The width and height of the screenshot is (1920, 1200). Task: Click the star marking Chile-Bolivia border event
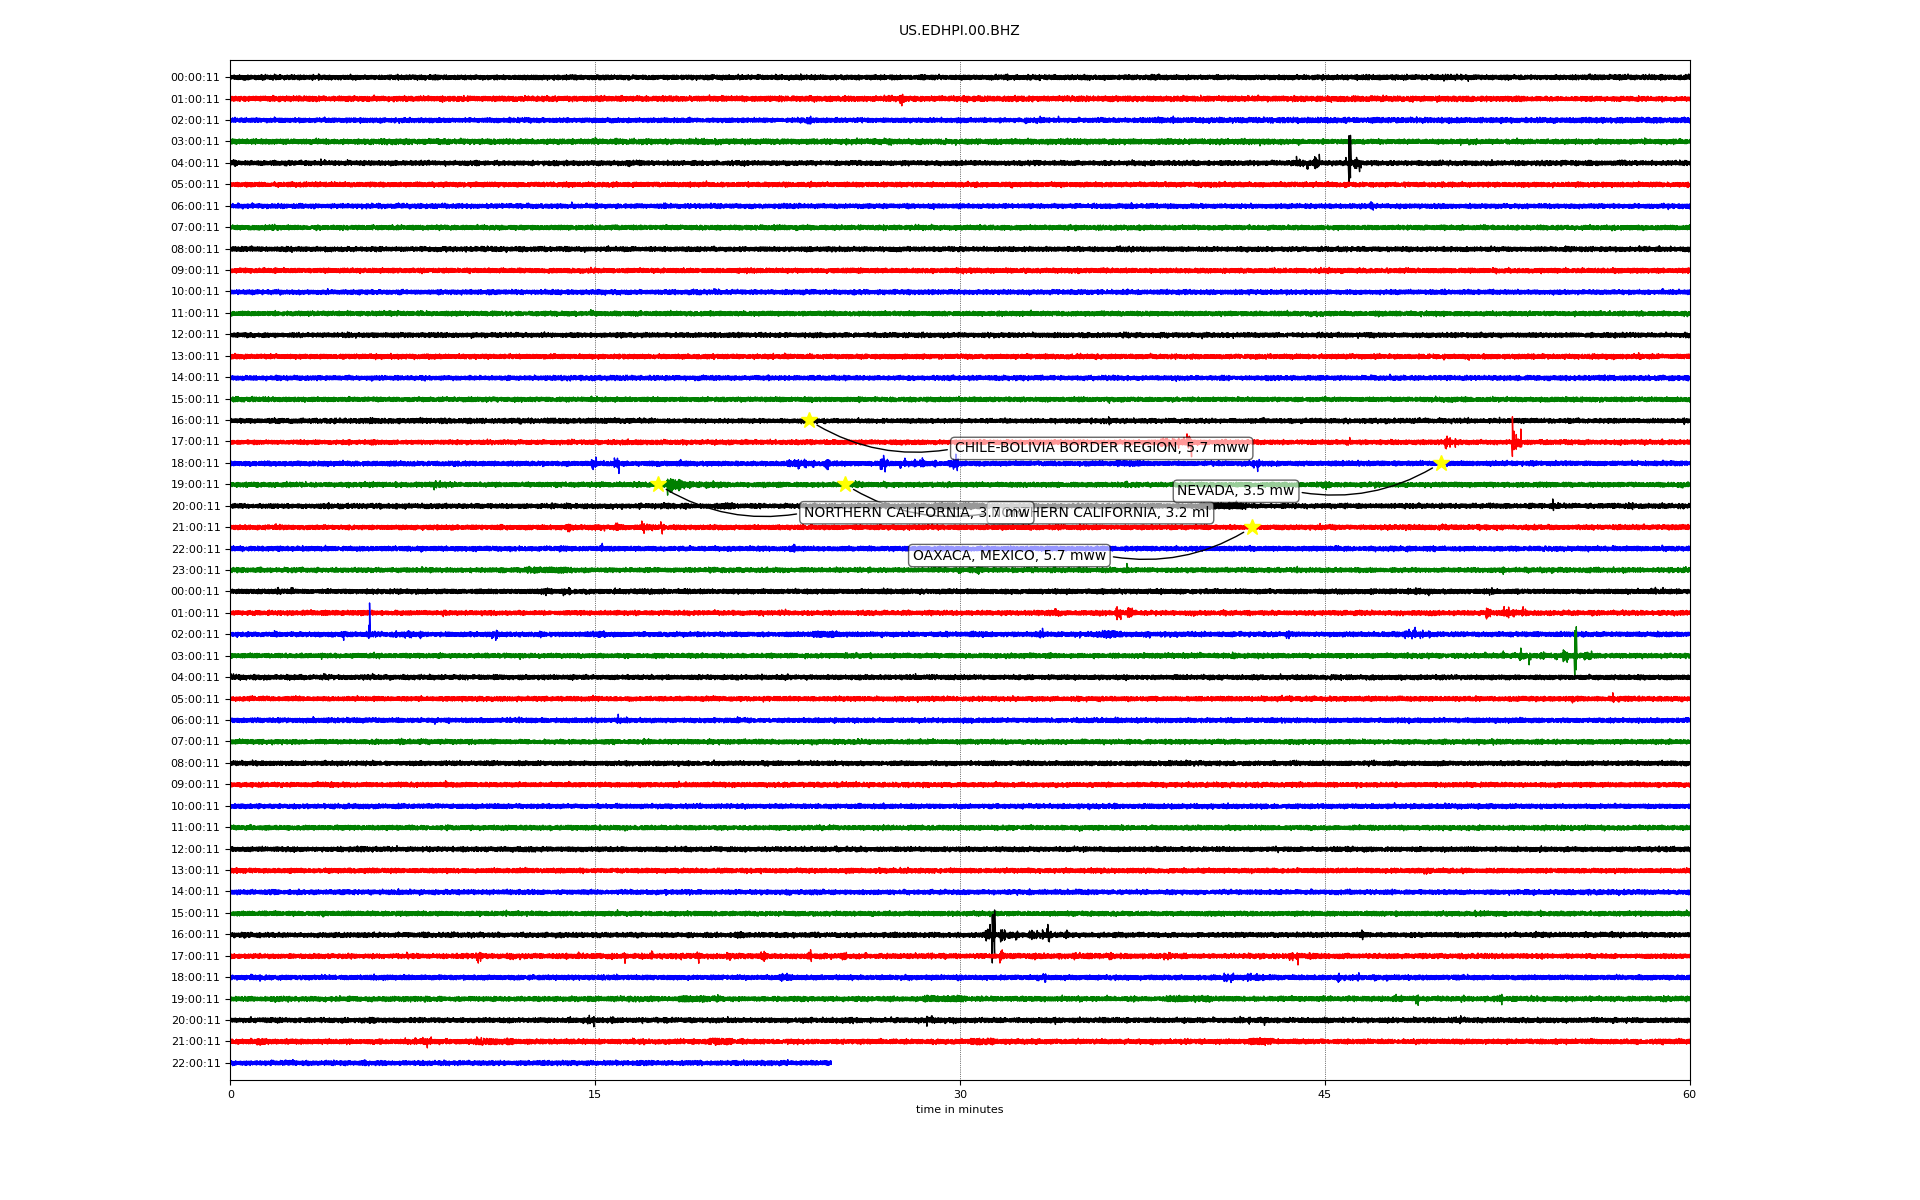click(809, 420)
